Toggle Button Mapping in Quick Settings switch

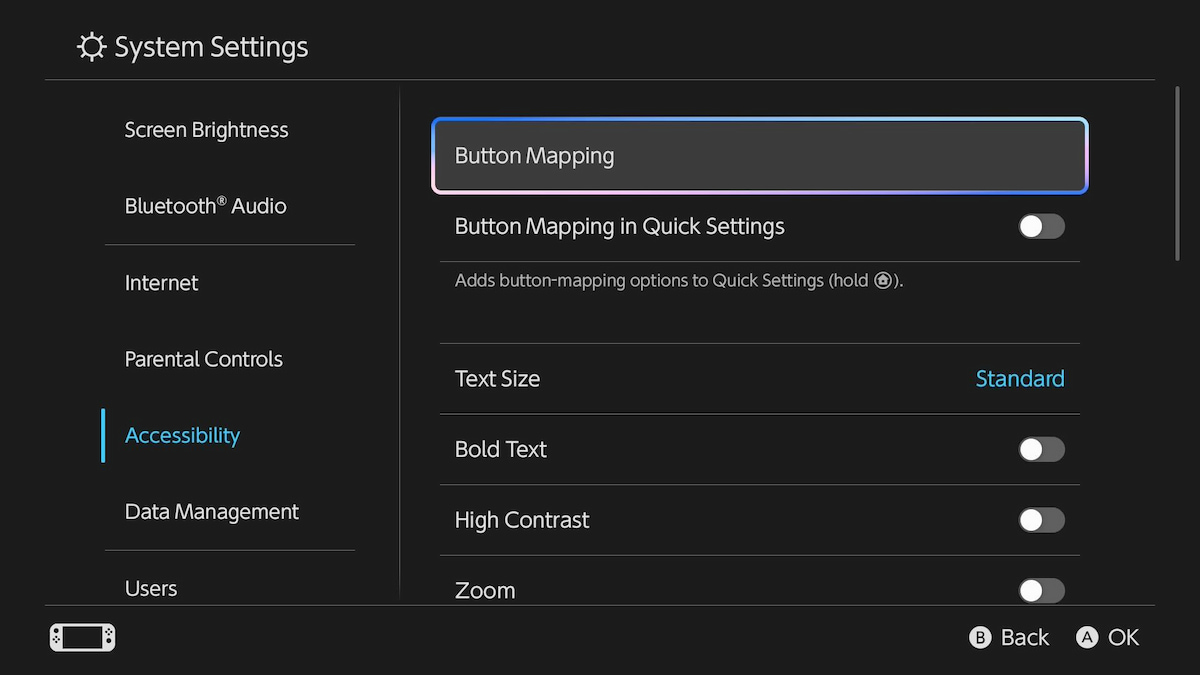tap(1041, 226)
